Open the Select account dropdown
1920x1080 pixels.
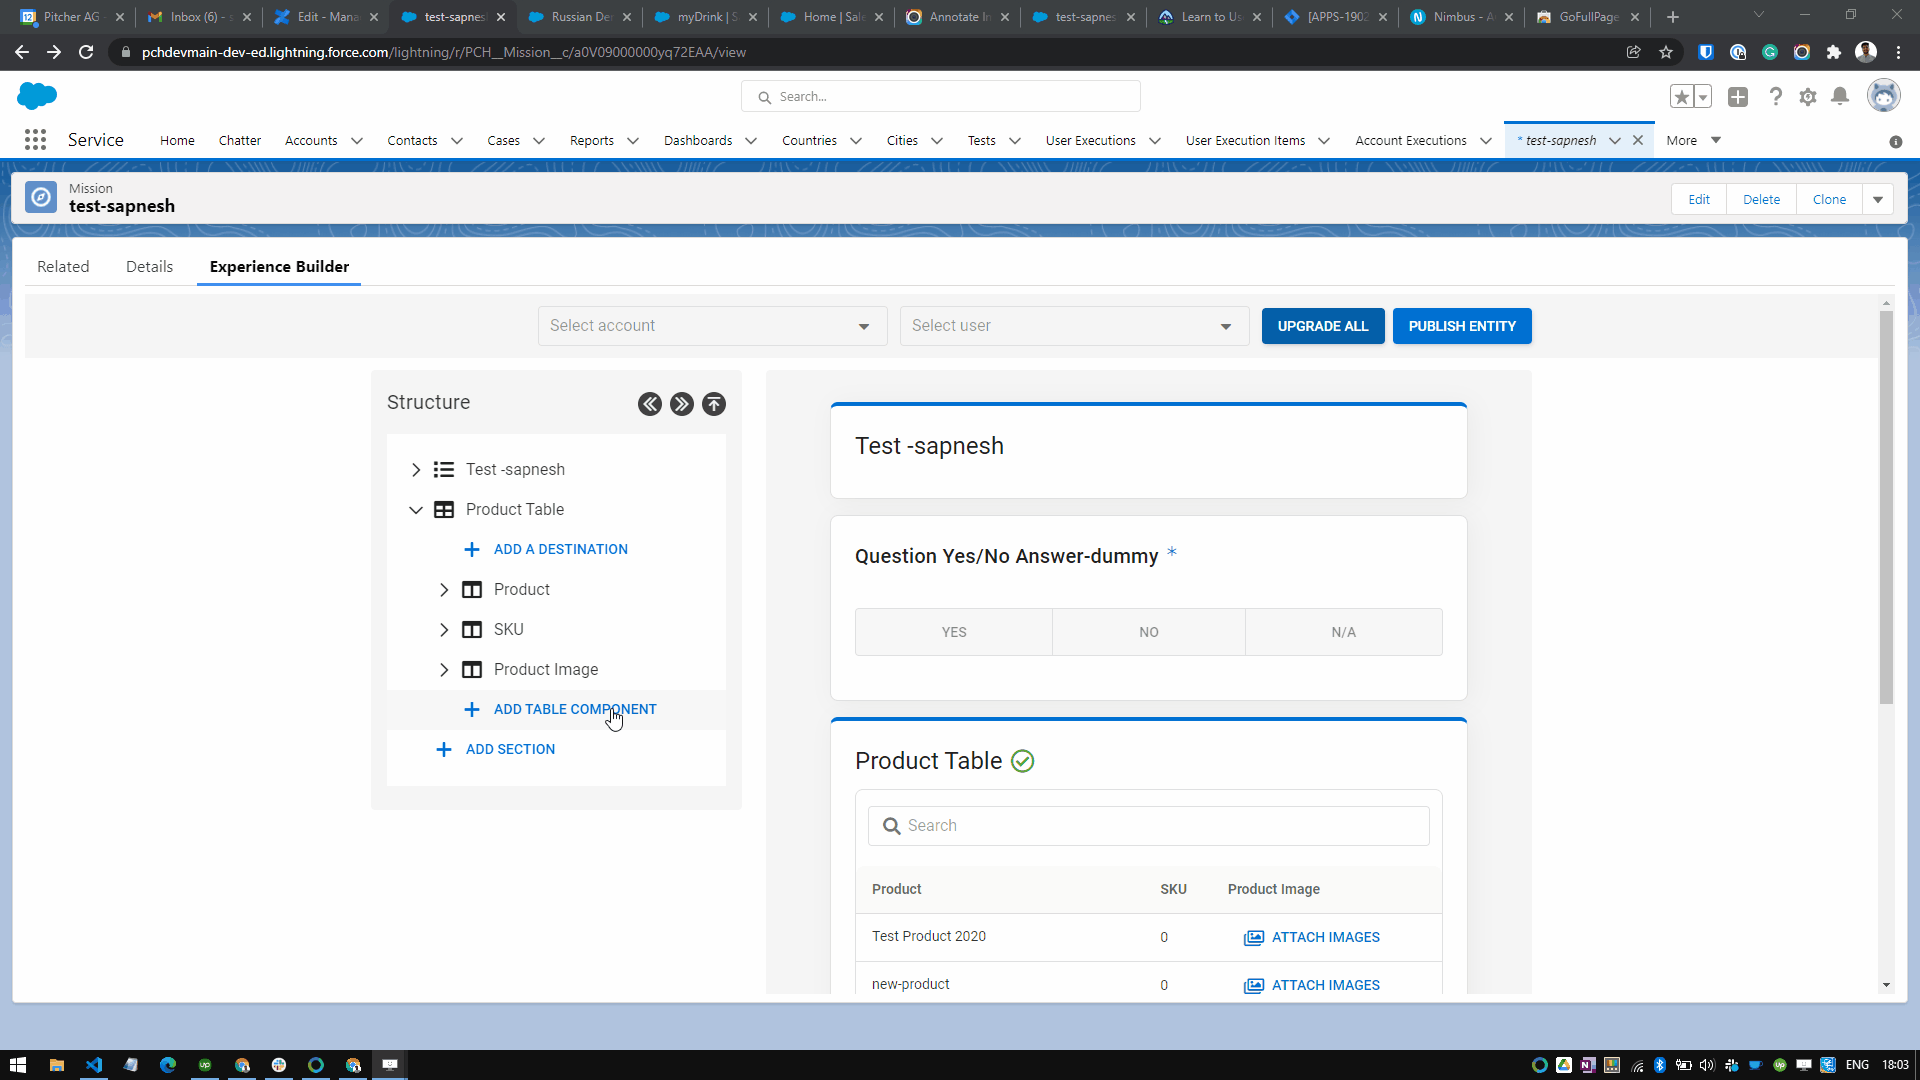tap(712, 326)
